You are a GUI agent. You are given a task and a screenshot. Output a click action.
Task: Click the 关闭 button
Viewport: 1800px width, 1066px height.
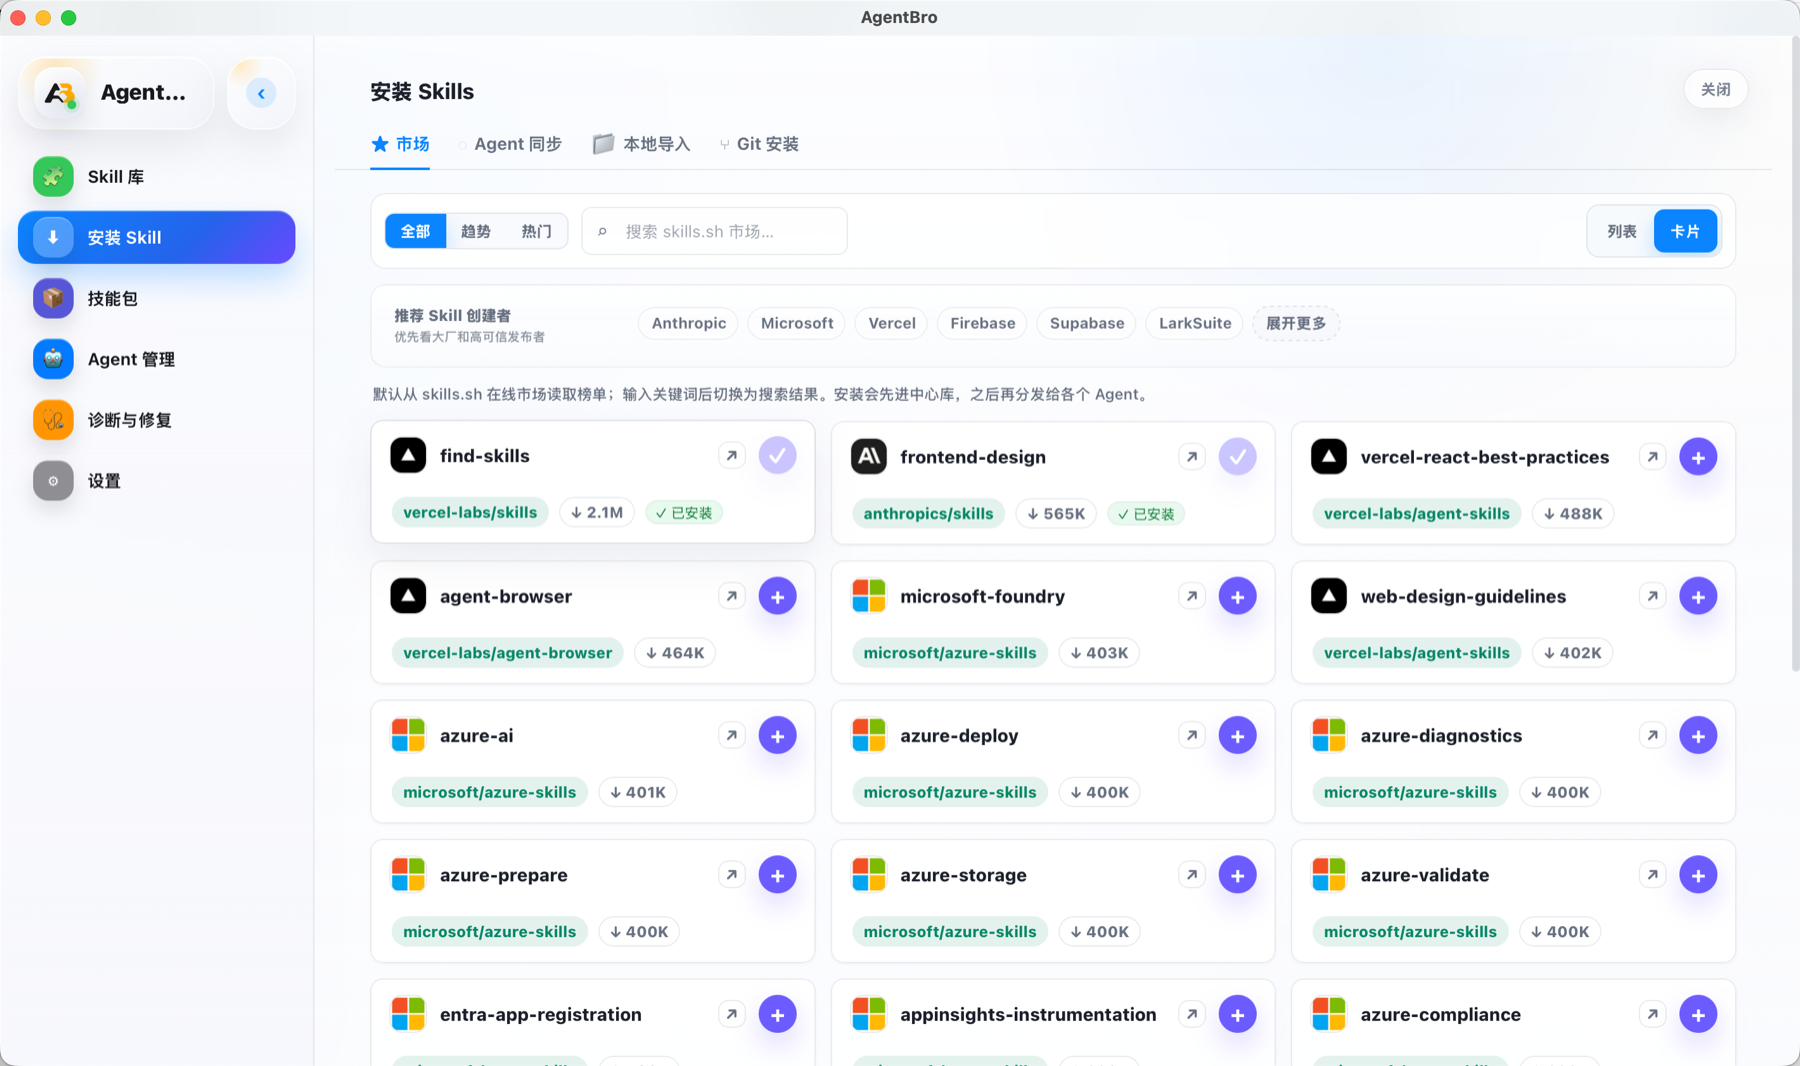pos(1715,89)
